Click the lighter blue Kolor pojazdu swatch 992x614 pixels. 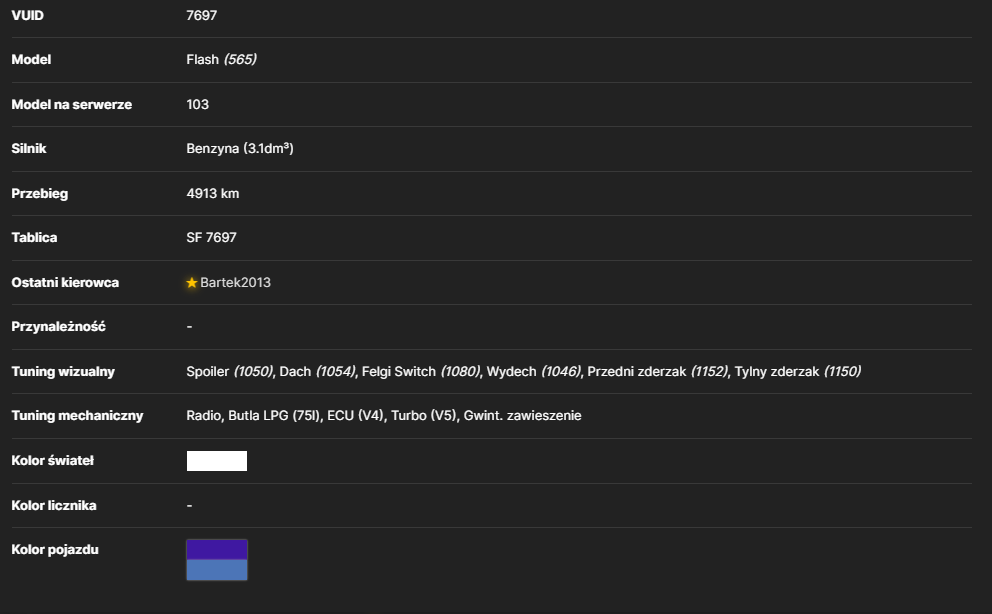[x=217, y=570]
